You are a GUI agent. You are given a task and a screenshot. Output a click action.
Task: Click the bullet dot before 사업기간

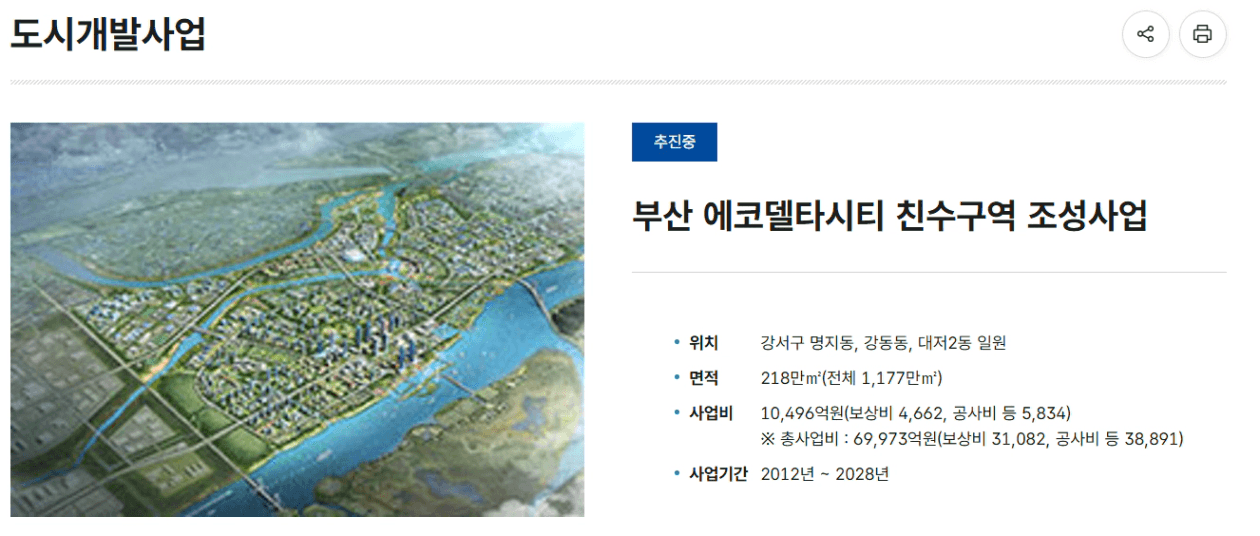click(677, 473)
